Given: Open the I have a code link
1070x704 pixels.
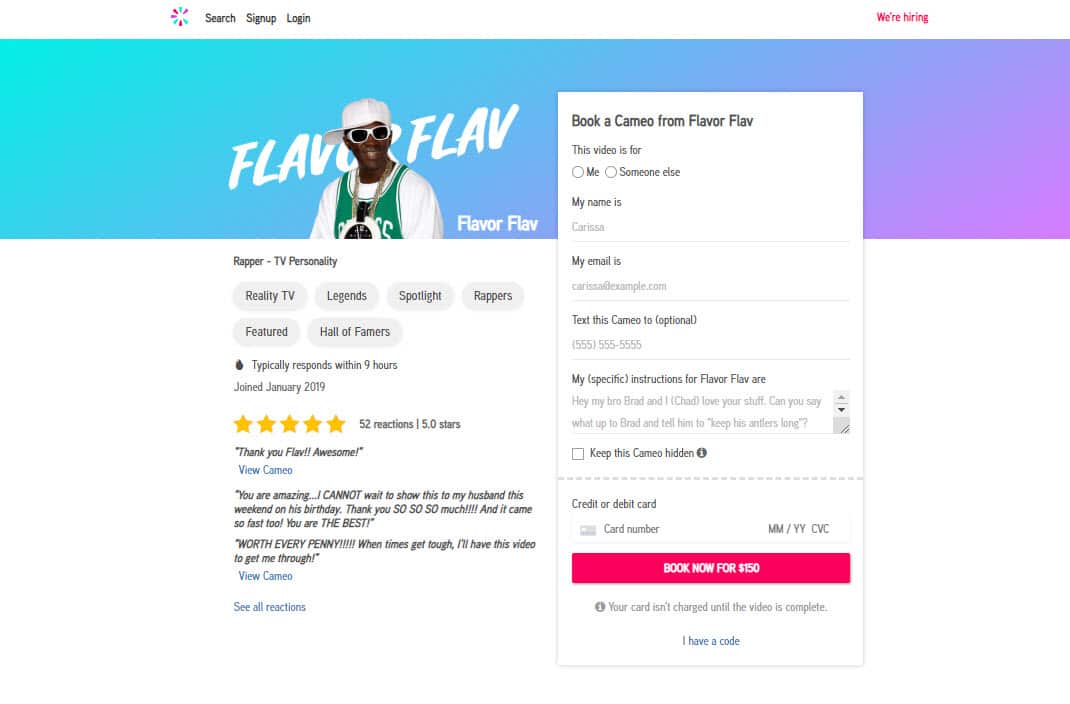Looking at the screenshot, I should 711,641.
